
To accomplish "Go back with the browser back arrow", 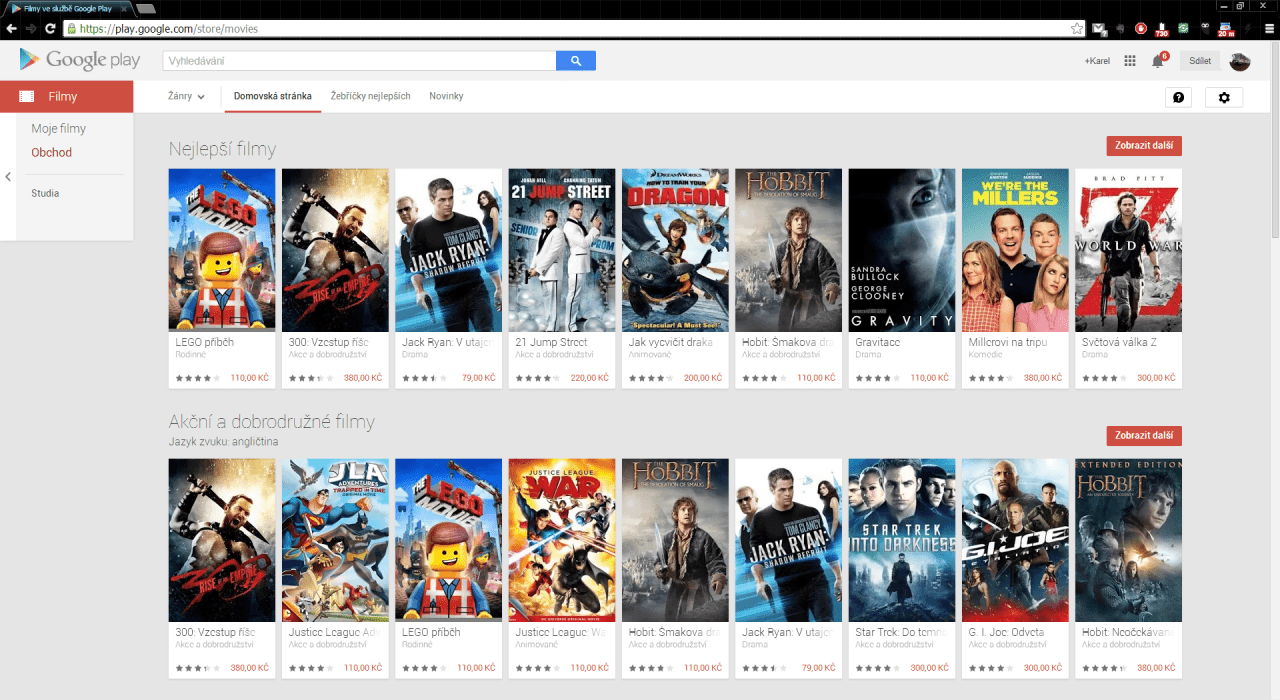I will pos(12,29).
